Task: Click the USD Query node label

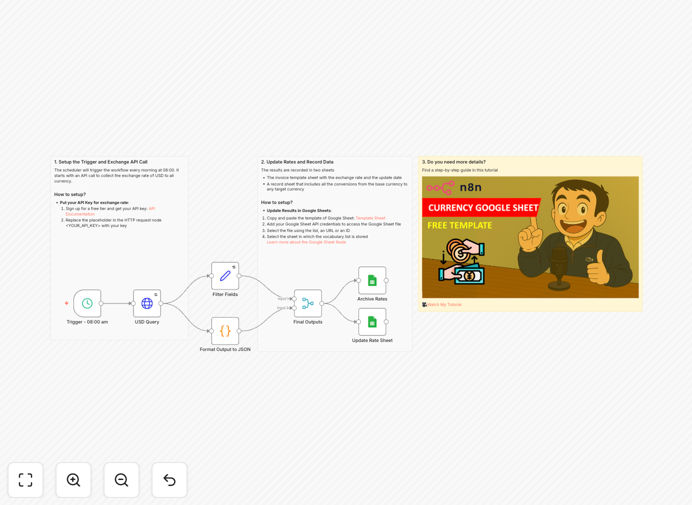Action: (x=147, y=322)
